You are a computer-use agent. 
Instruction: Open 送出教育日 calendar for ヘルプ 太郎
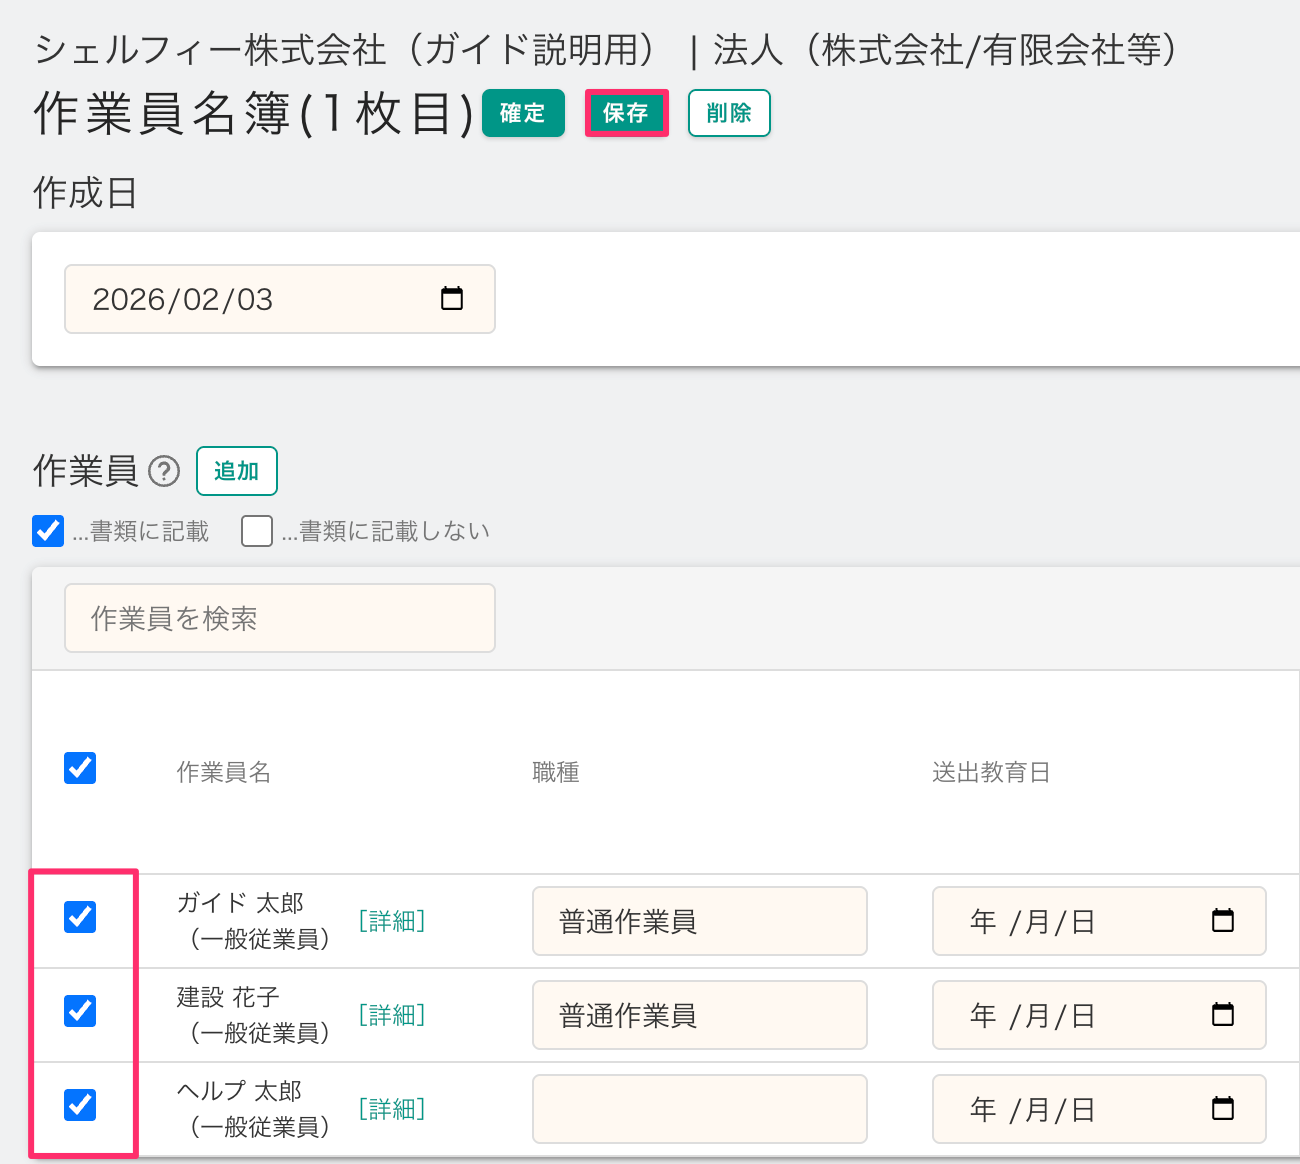[1222, 1109]
